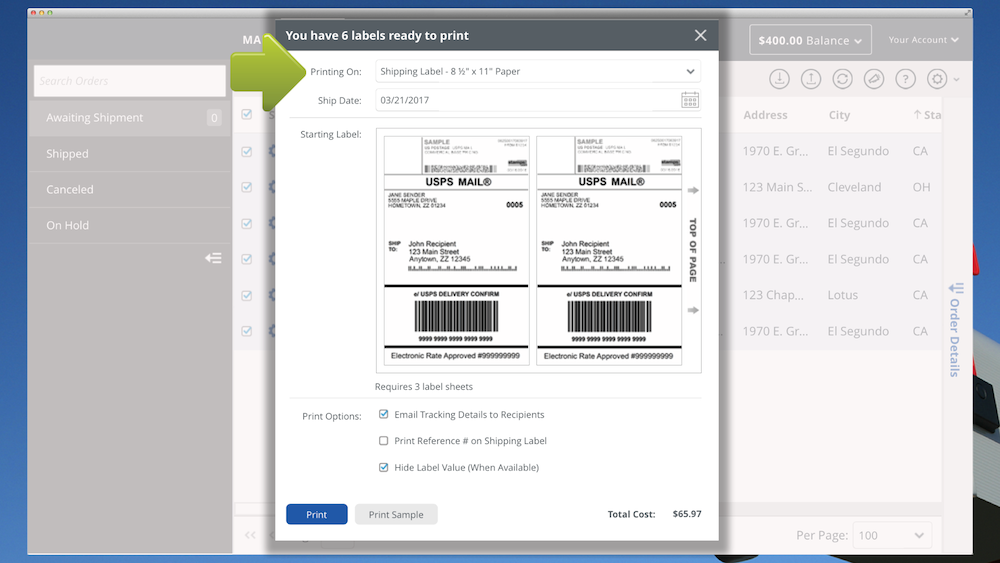1000x563 pixels.
Task: Open the Printing On paper type dropdown
Action: (538, 71)
